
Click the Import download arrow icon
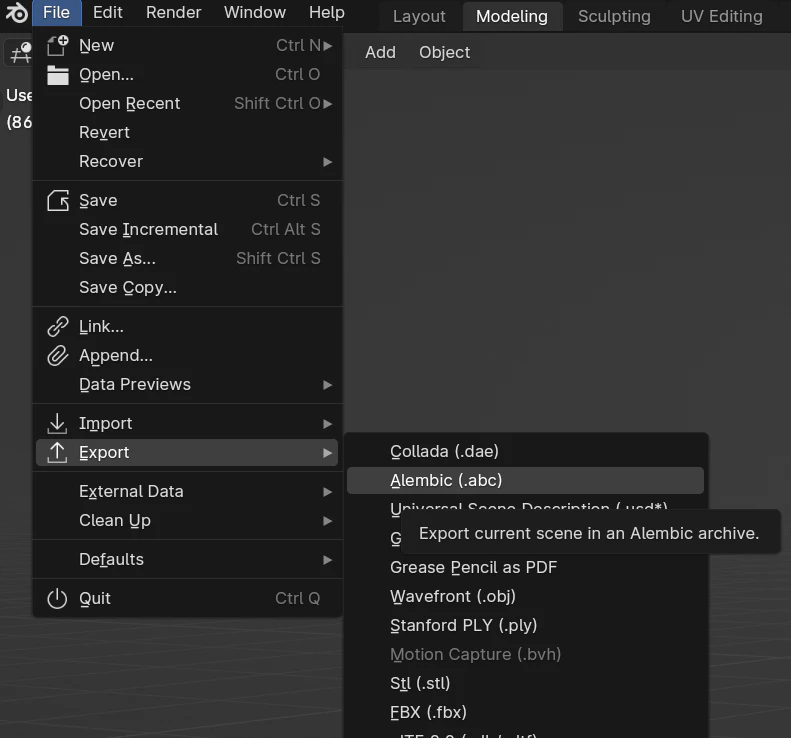(57, 423)
